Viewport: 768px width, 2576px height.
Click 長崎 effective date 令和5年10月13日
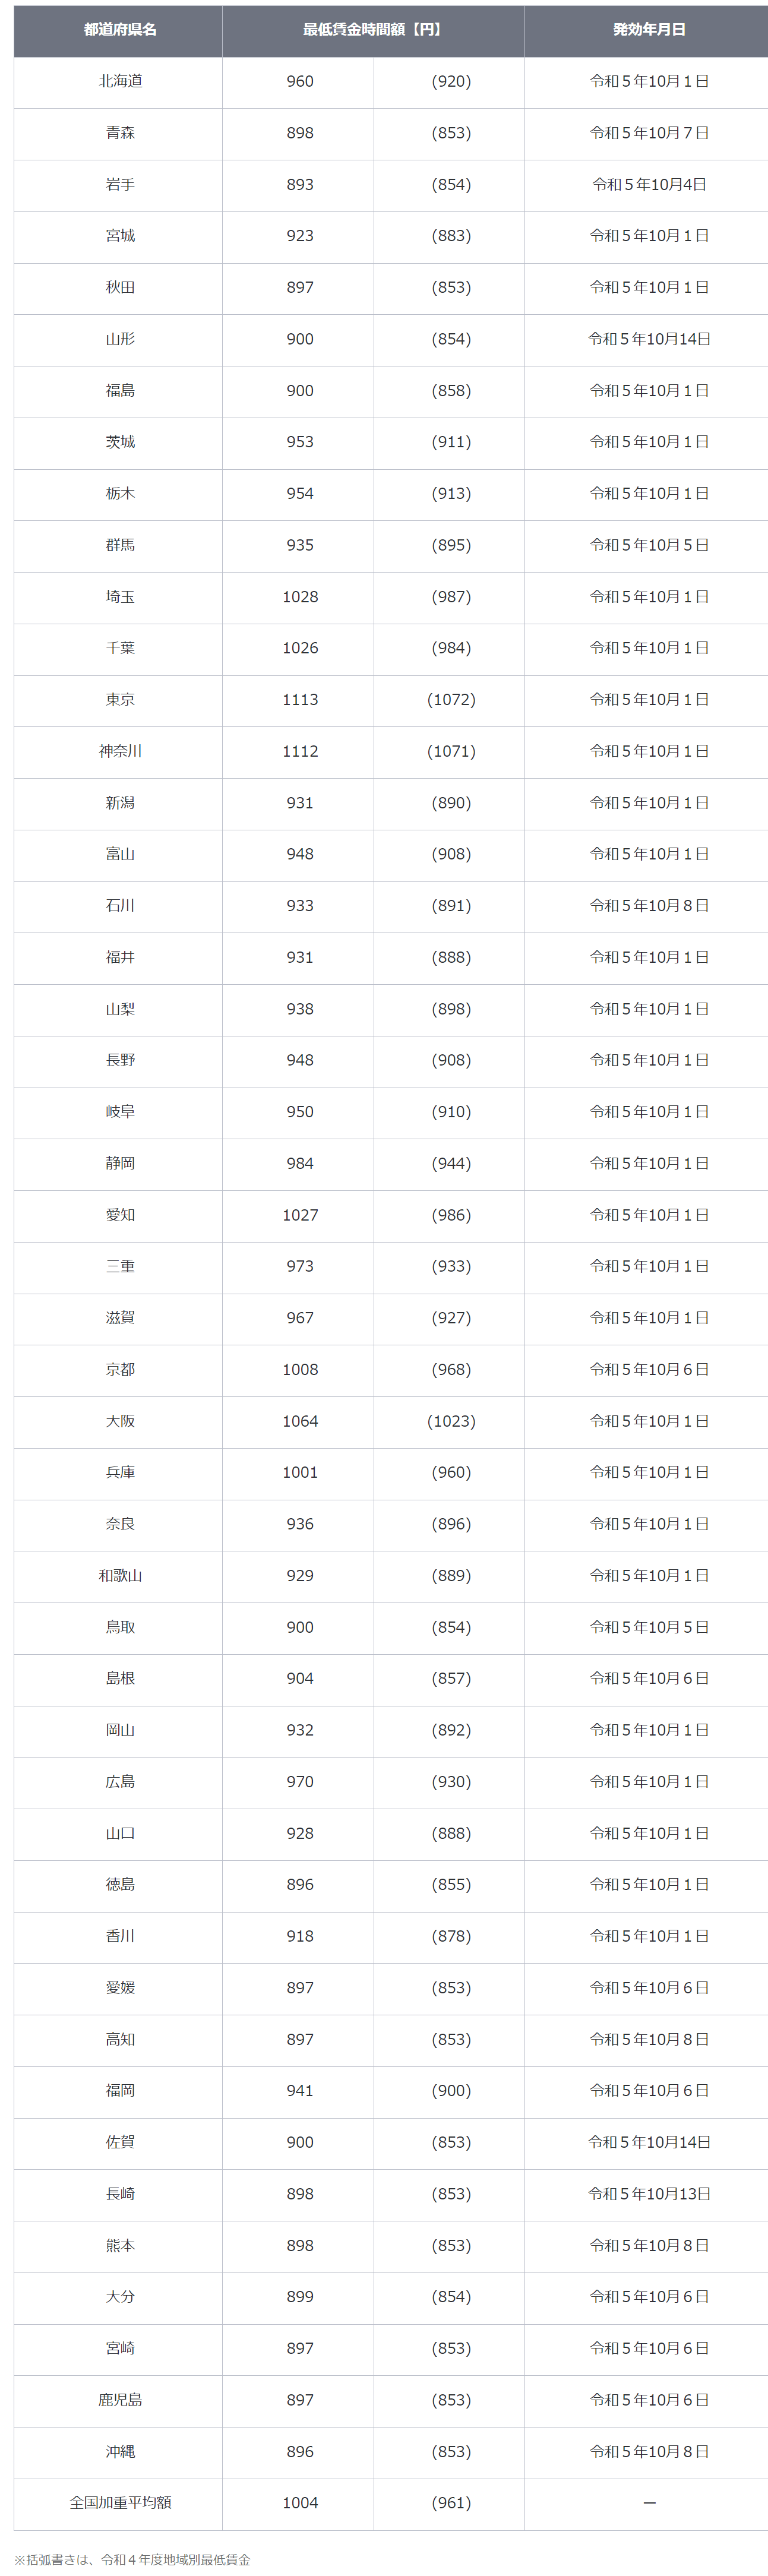[649, 2193]
